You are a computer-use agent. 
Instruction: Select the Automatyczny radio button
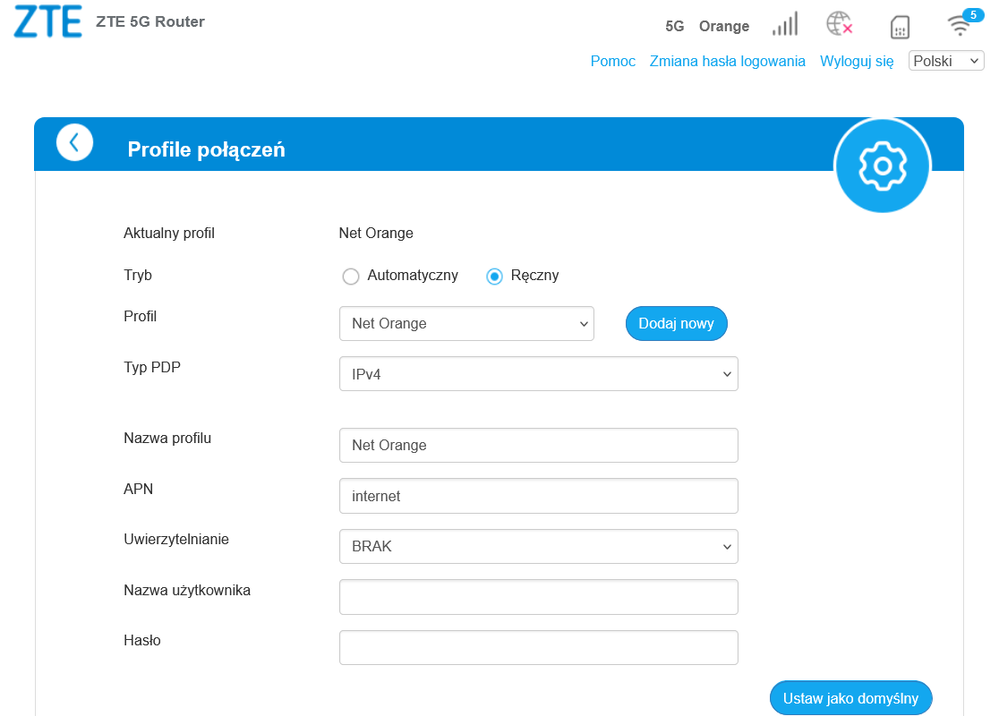pyautogui.click(x=351, y=276)
